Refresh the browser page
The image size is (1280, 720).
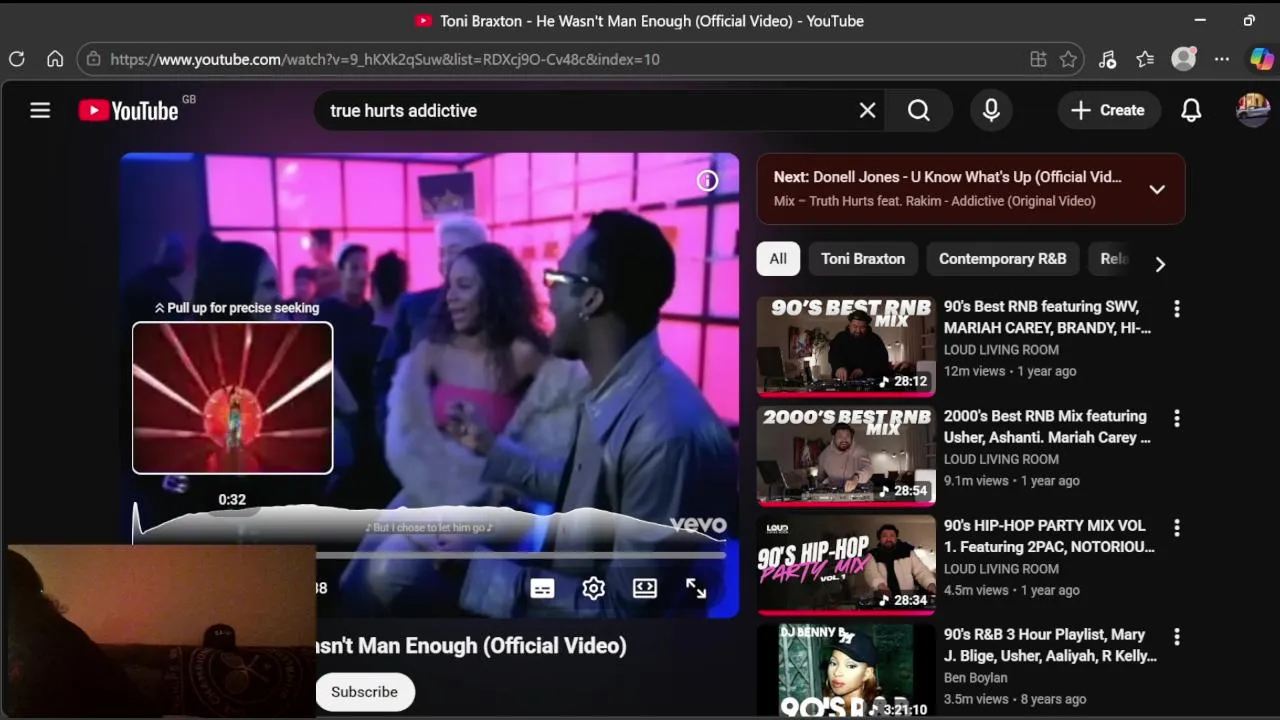coord(17,59)
